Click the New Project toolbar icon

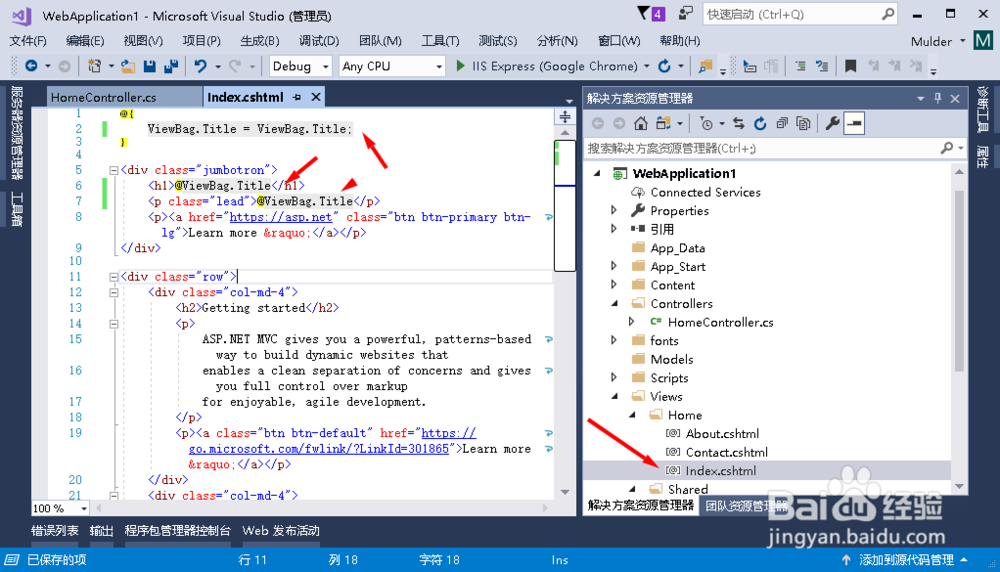click(94, 66)
